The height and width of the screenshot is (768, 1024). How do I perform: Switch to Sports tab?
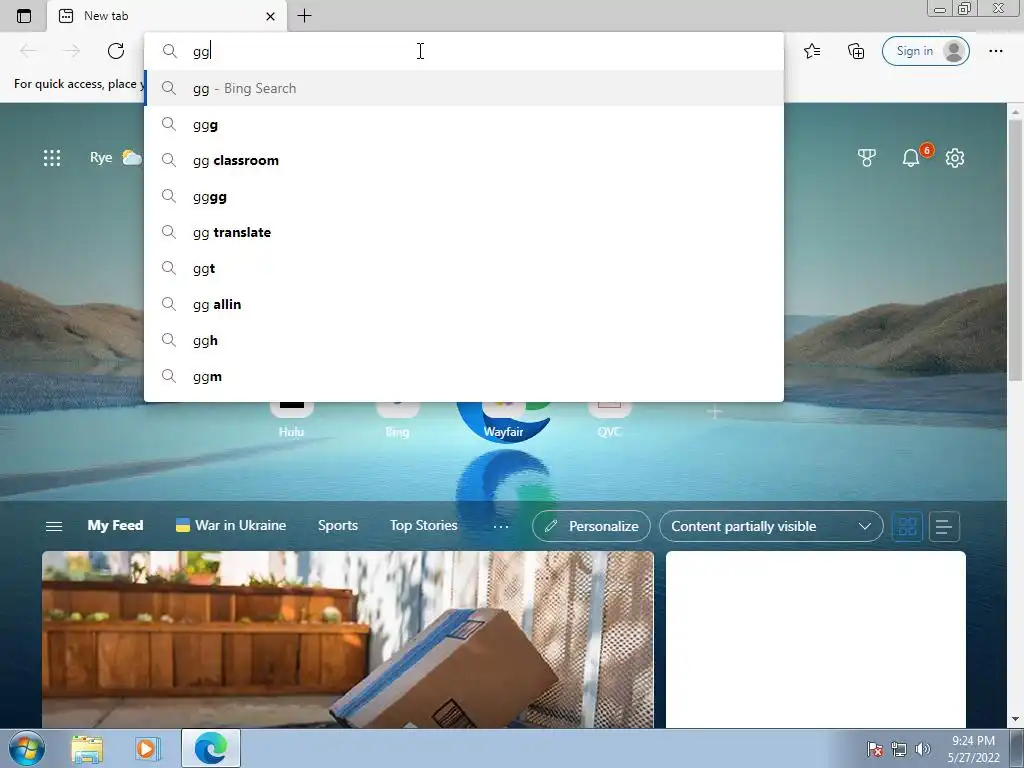(338, 526)
